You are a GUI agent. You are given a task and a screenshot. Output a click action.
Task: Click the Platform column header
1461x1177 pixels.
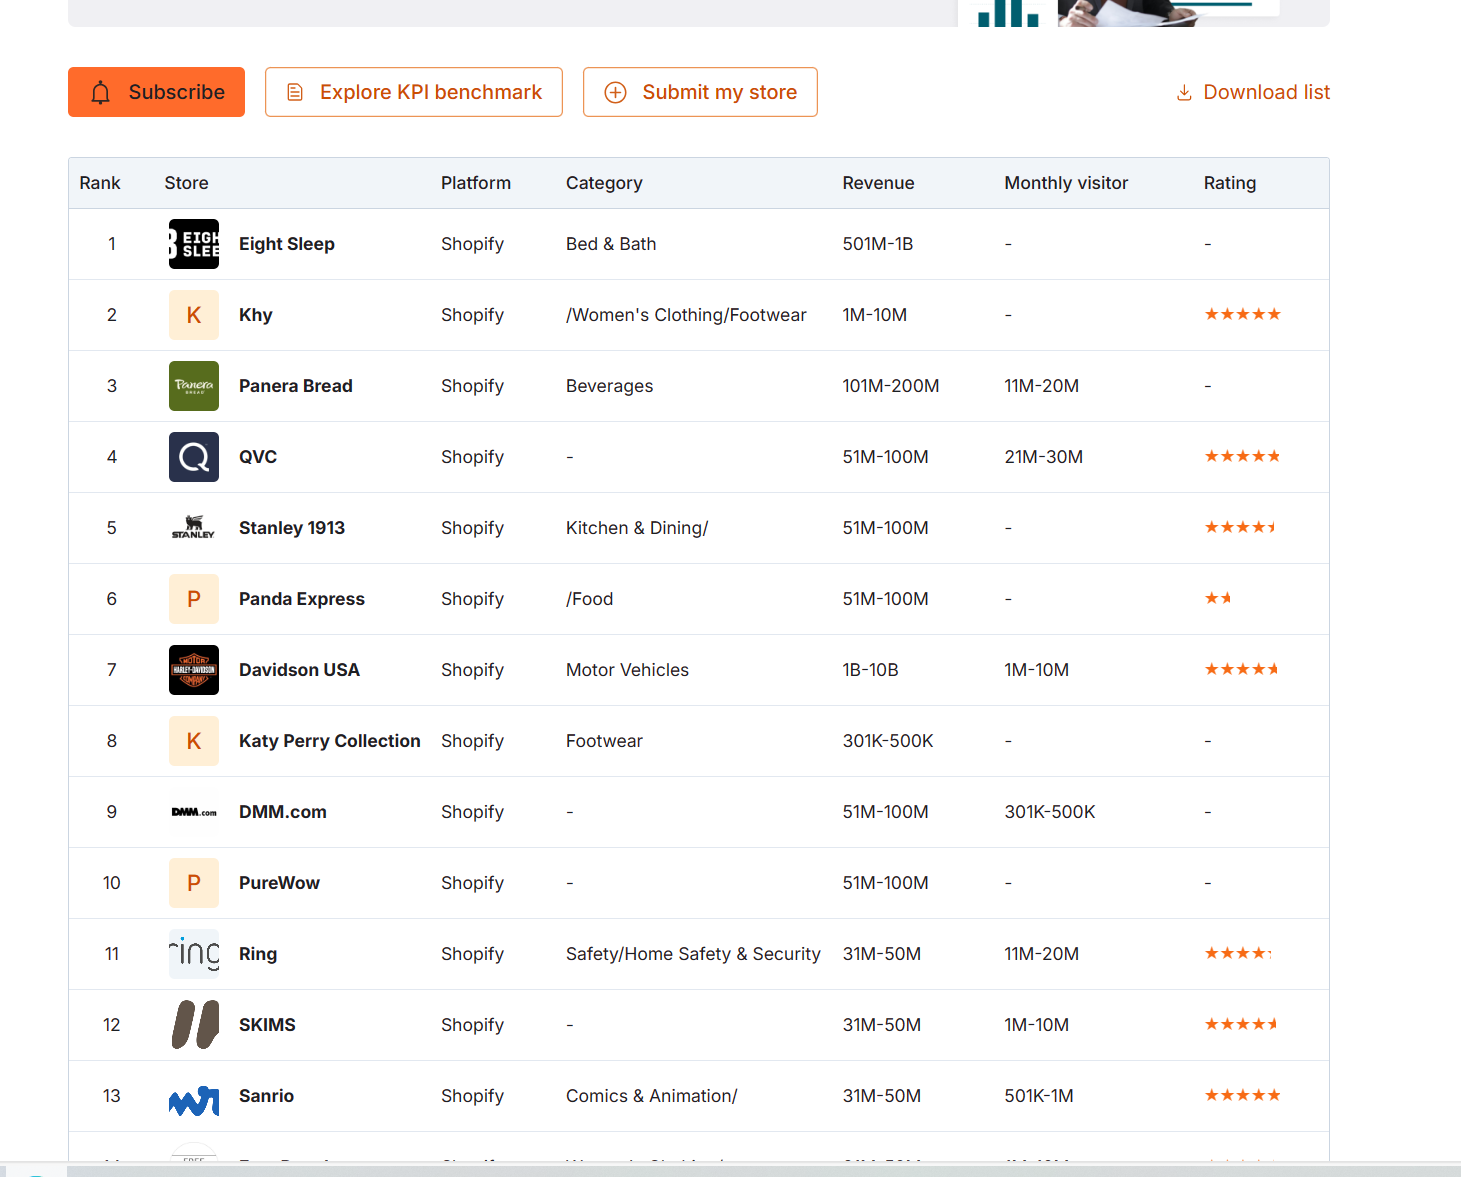pos(476,183)
